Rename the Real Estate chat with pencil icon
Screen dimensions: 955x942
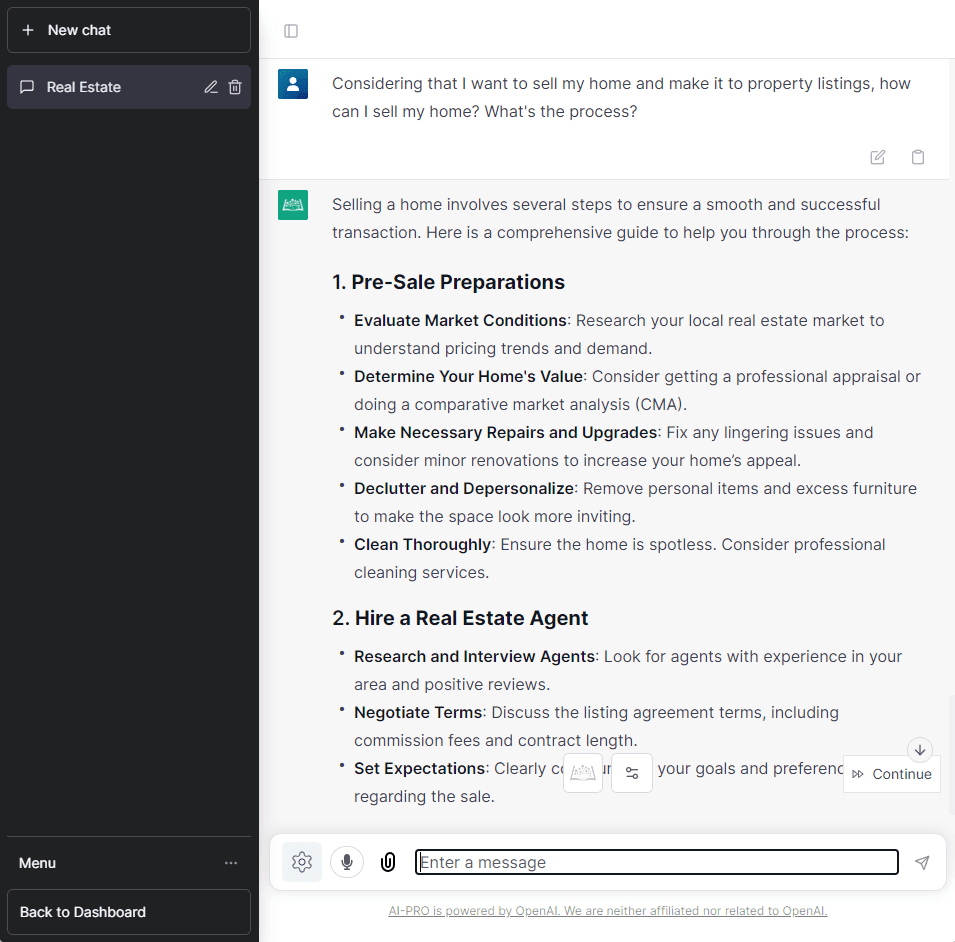211,87
